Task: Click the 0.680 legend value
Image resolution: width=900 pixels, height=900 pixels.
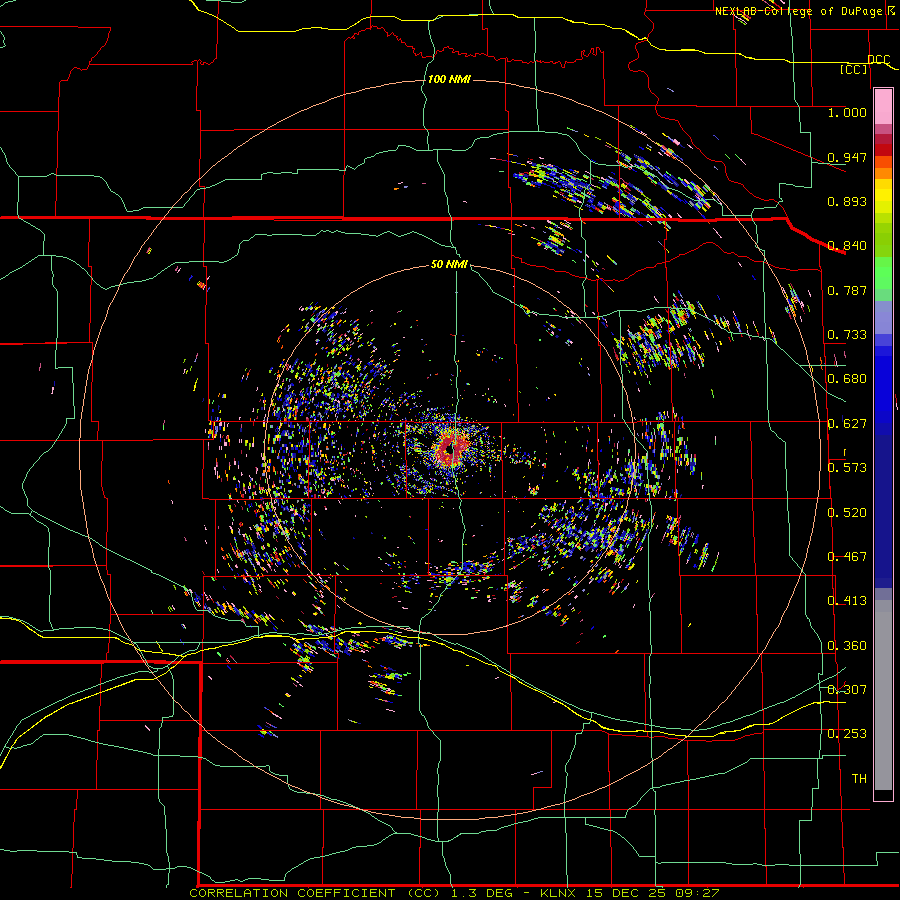Action: click(847, 379)
